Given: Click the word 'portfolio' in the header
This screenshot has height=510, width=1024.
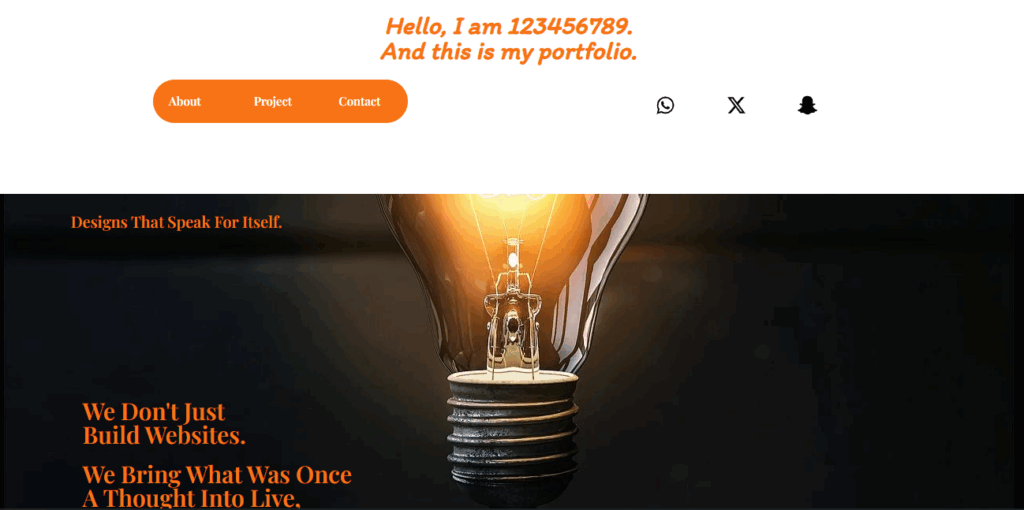Looking at the screenshot, I should 568,52.
